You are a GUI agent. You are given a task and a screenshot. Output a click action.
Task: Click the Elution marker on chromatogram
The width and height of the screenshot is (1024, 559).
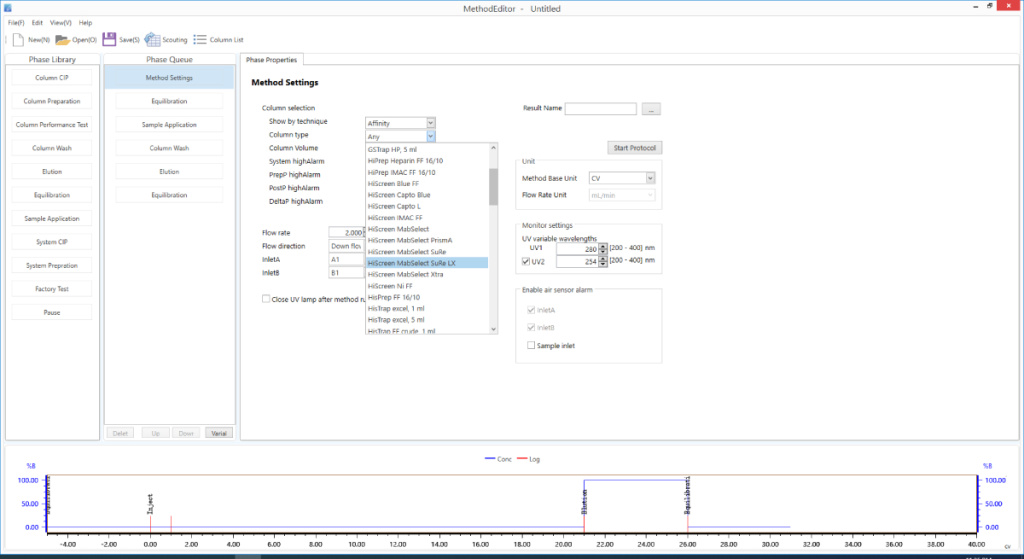tap(584, 502)
